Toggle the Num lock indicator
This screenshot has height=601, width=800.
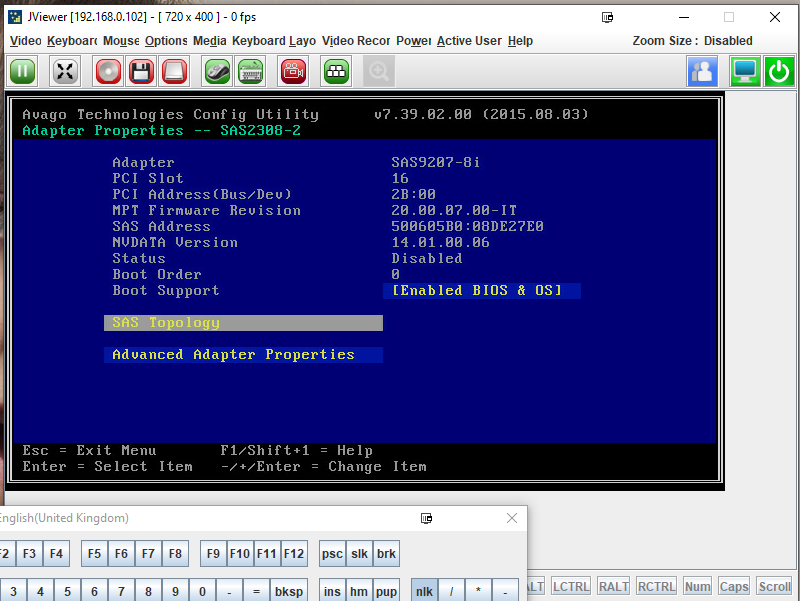click(x=697, y=586)
